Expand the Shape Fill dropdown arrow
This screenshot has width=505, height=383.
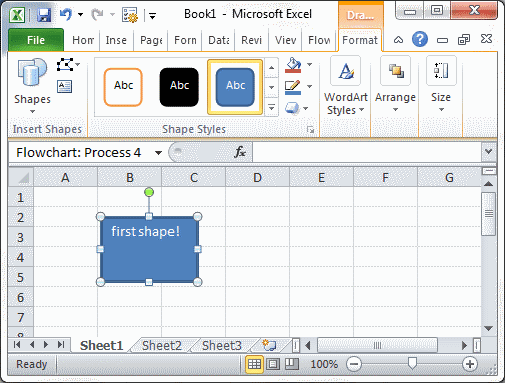coord(310,64)
